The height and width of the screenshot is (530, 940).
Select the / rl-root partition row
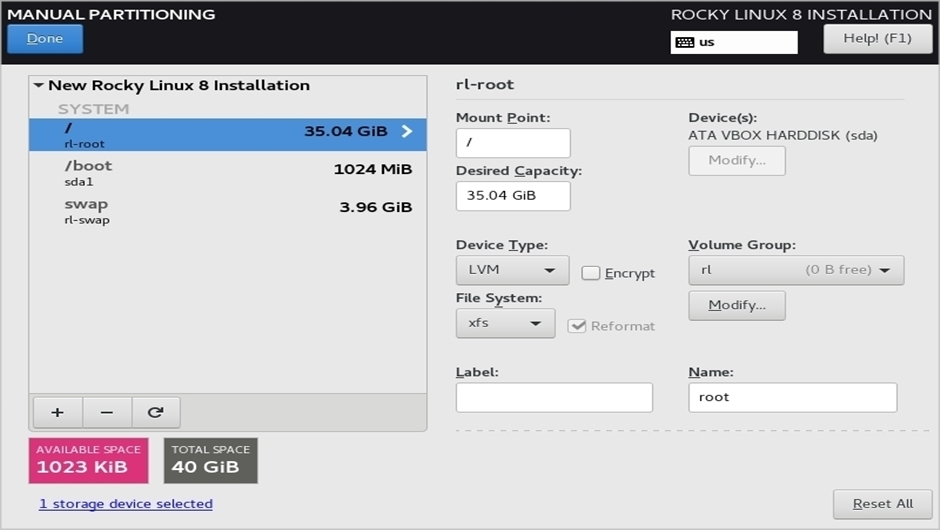coord(228,134)
